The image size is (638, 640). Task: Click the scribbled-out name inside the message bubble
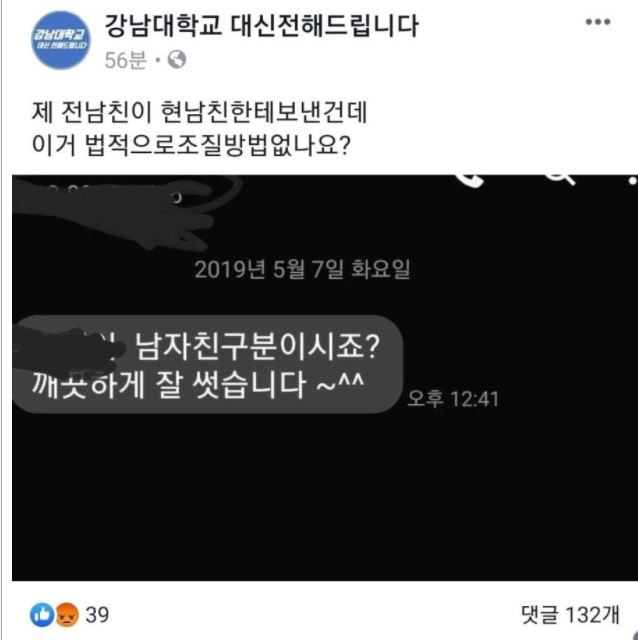pyautogui.click(x=71, y=352)
